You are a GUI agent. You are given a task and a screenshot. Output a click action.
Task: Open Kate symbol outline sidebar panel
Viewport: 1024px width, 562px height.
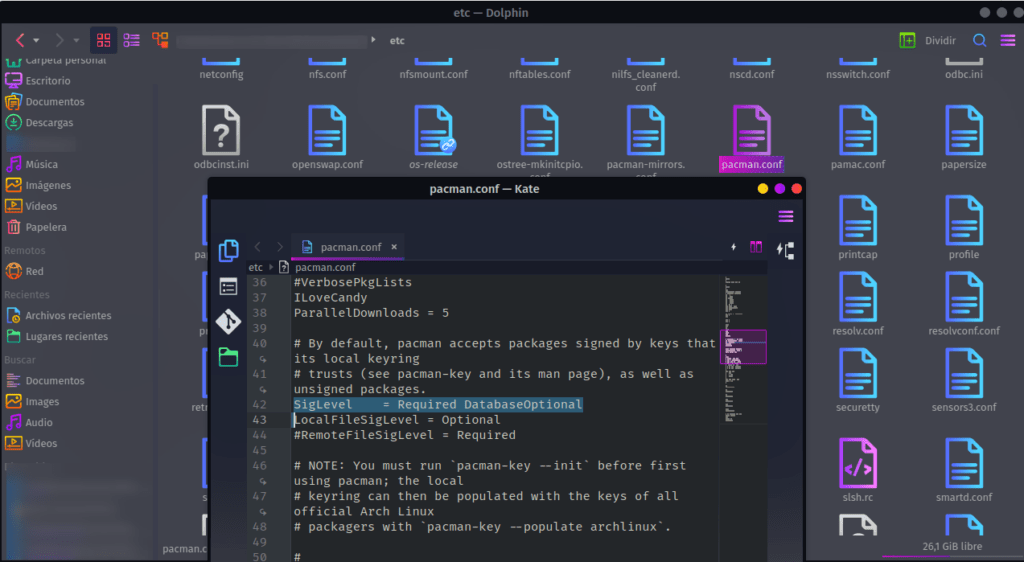pos(229,287)
